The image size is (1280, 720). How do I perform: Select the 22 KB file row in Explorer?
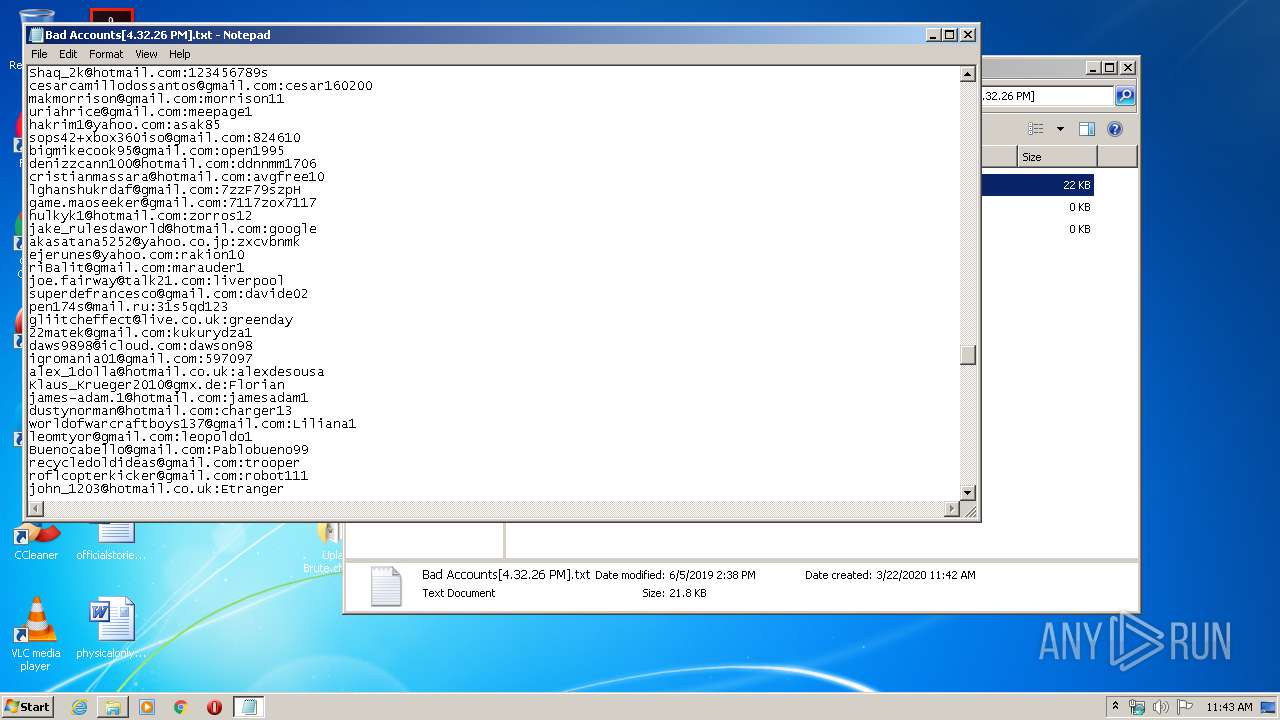[1037, 185]
